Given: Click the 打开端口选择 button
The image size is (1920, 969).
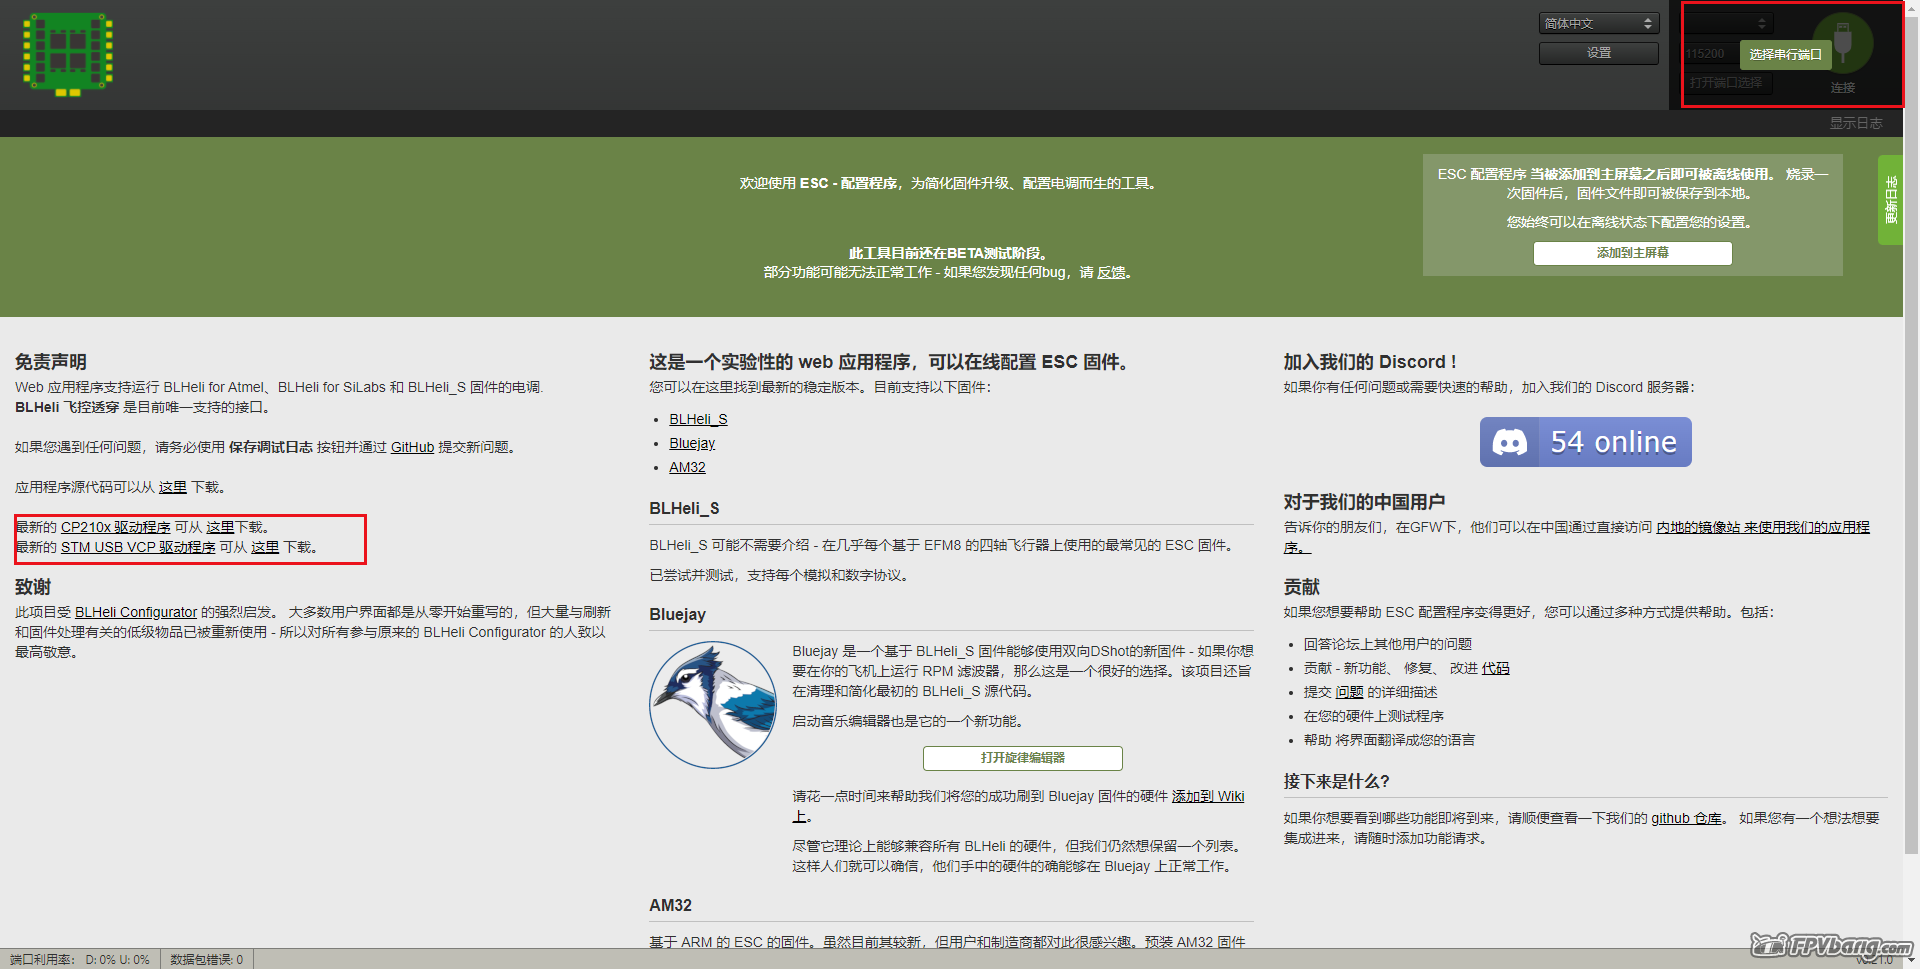Looking at the screenshot, I should 1727,83.
